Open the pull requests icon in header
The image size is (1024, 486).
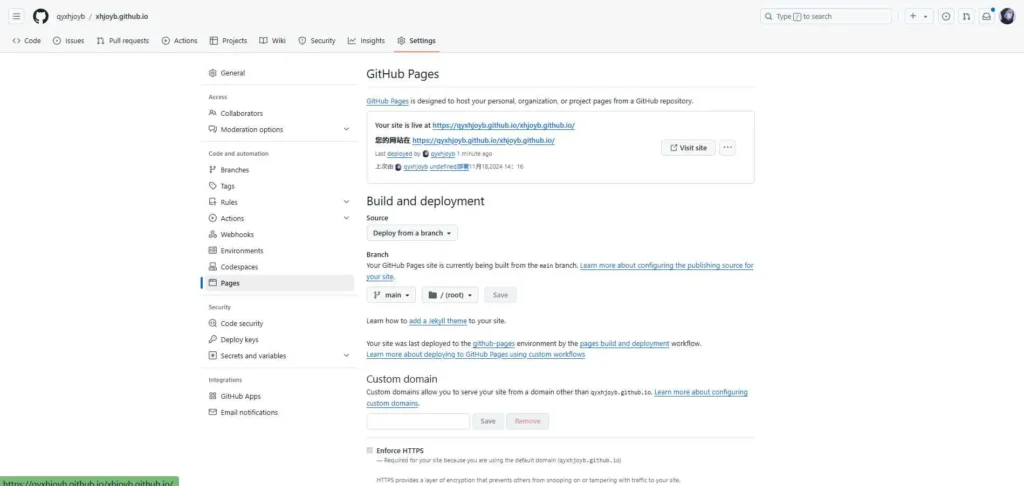966,16
